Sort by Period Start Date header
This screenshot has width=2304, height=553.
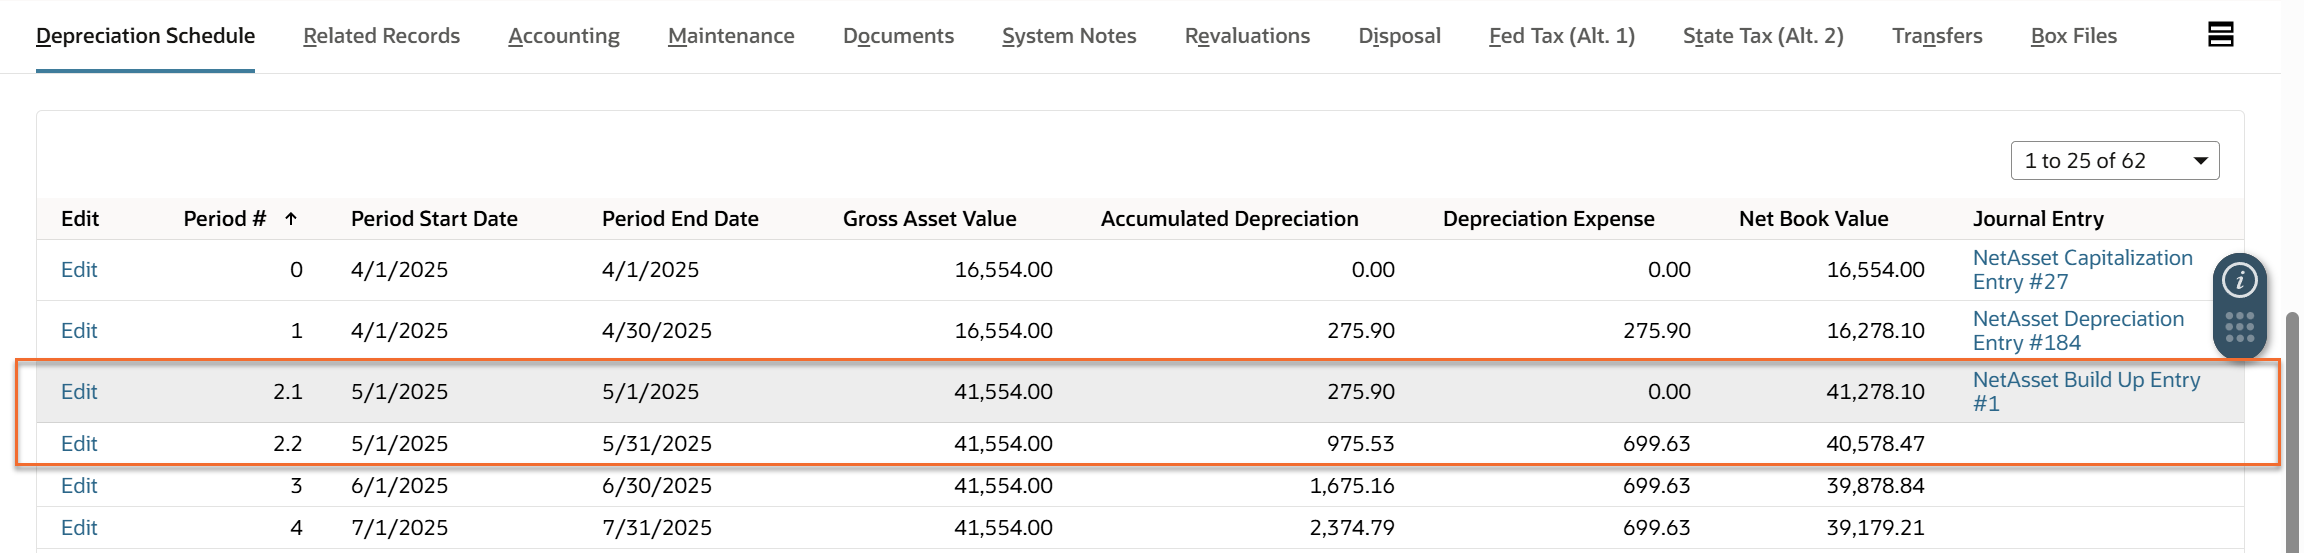[x=434, y=219]
